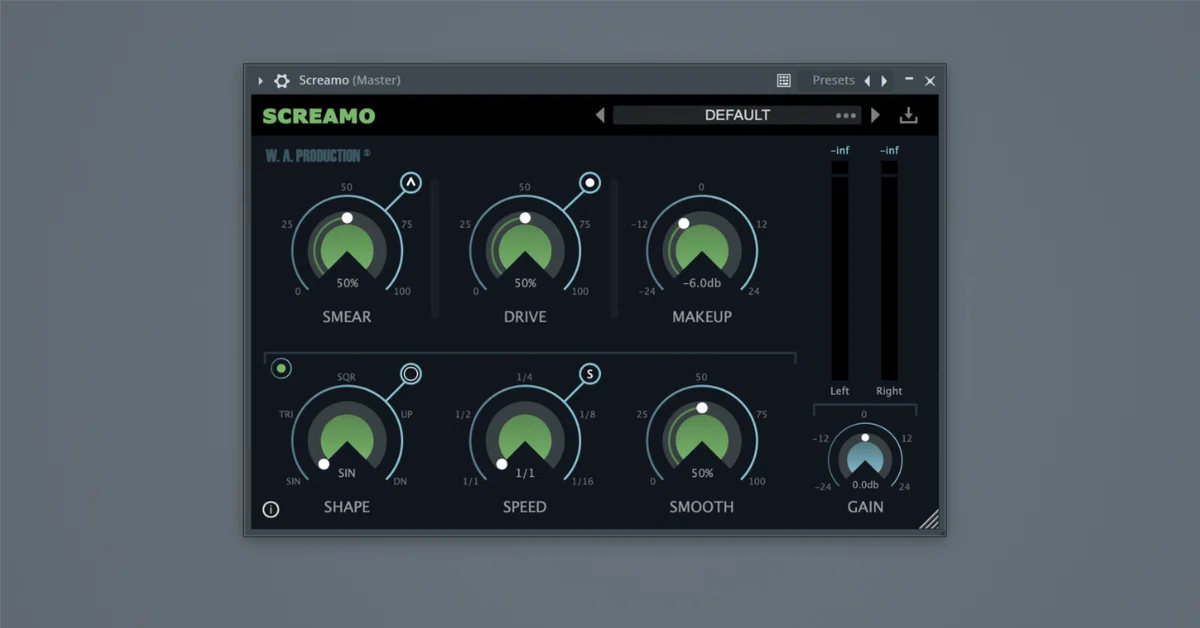This screenshot has height=628, width=1200.
Task: Click the Drive knob
Action: pos(525,249)
